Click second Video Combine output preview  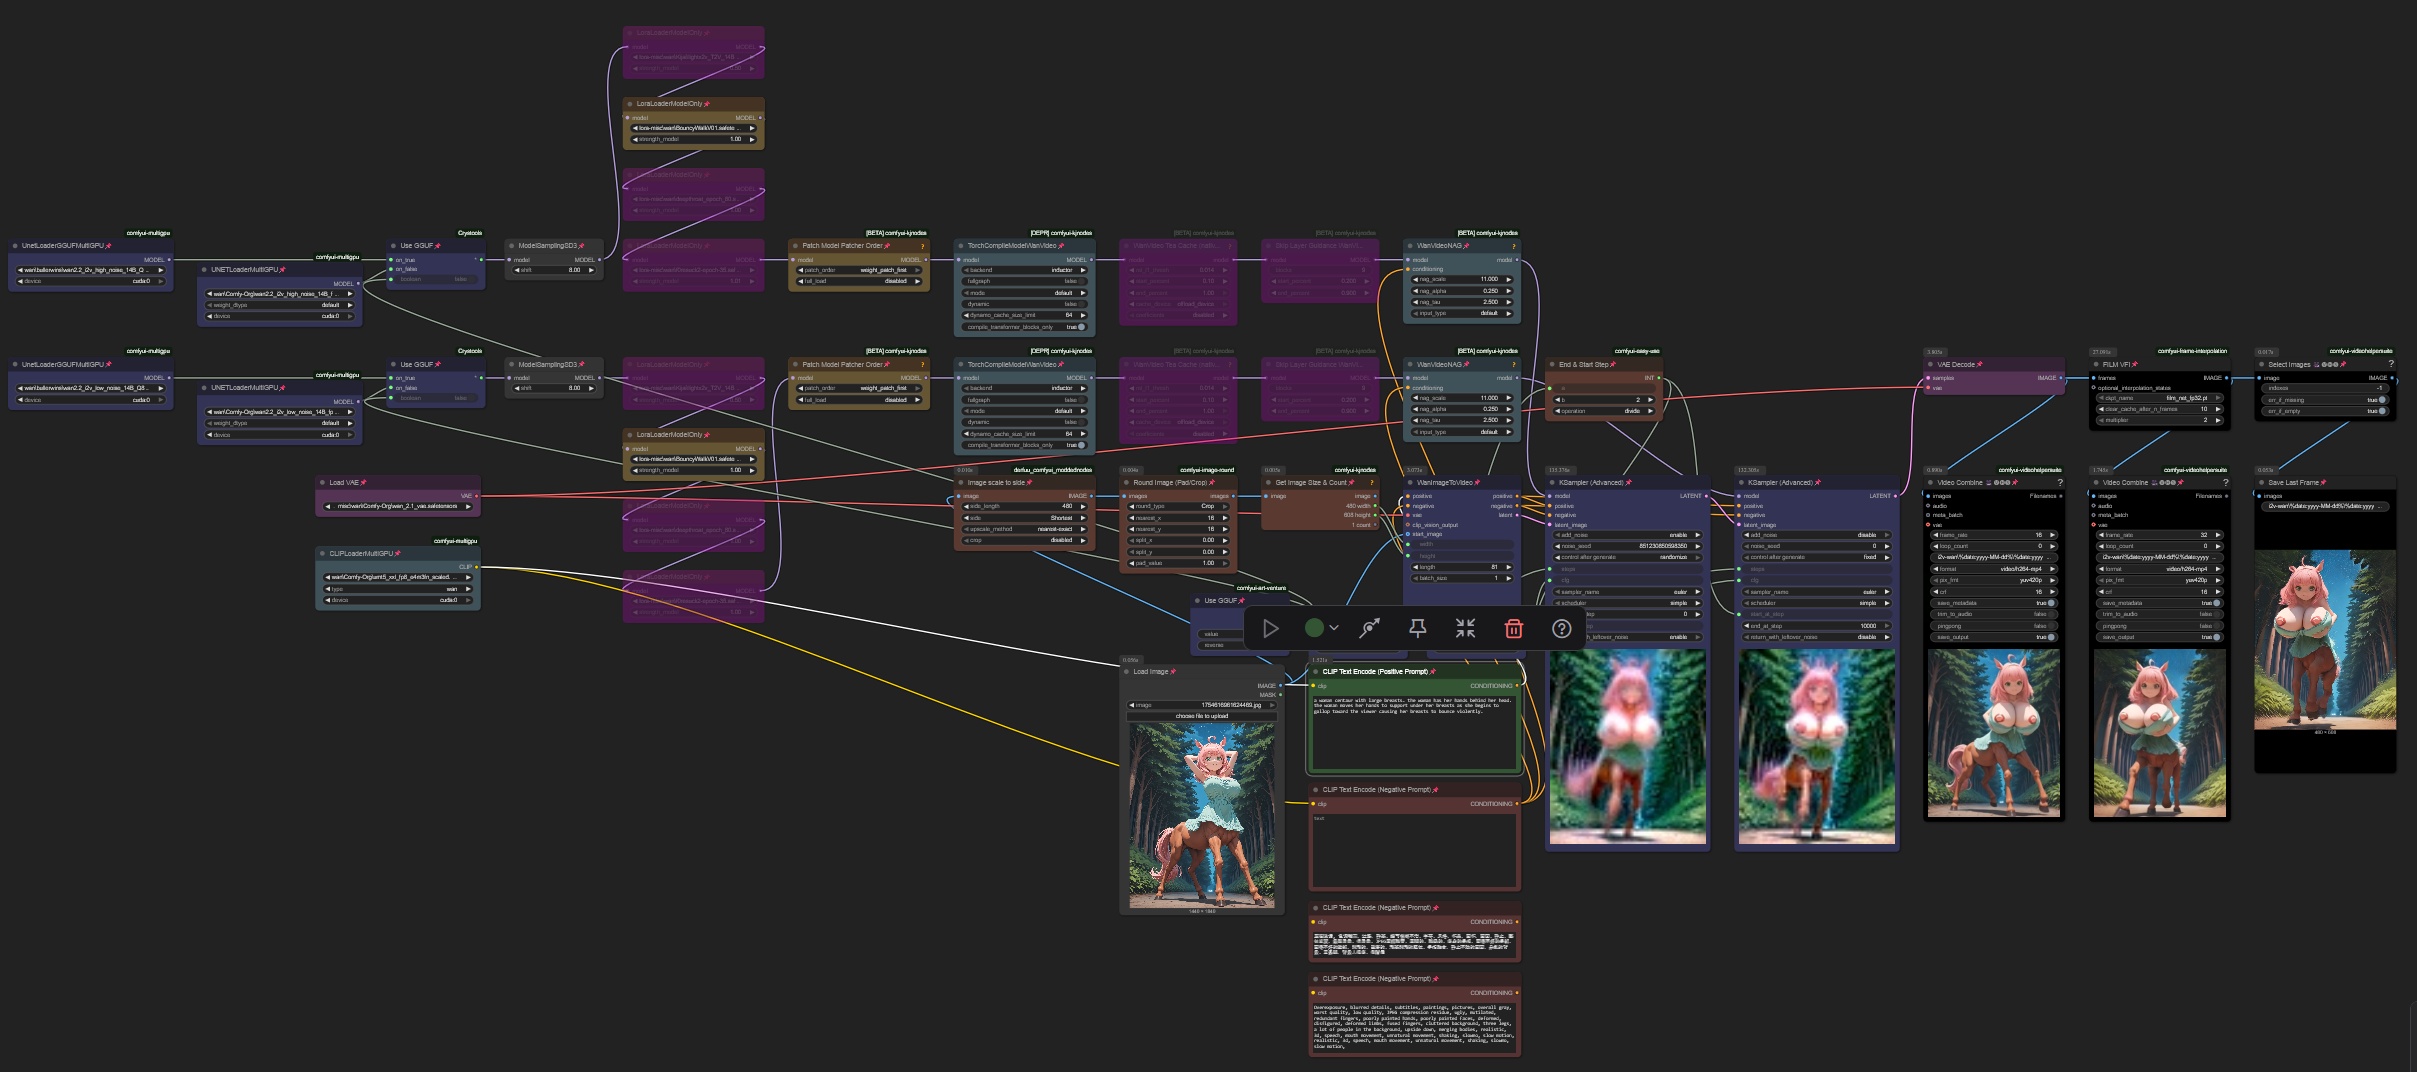click(2158, 733)
